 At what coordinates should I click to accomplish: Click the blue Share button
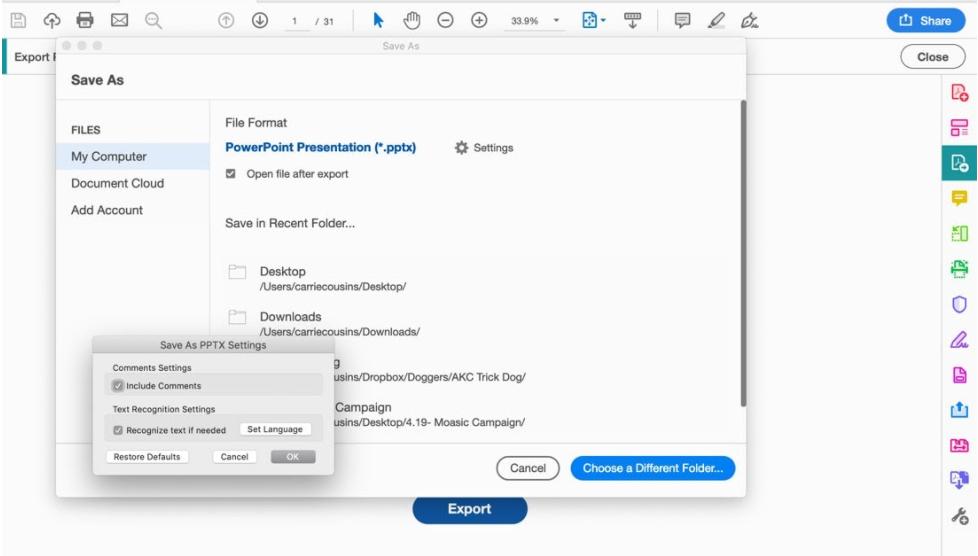click(x=926, y=21)
